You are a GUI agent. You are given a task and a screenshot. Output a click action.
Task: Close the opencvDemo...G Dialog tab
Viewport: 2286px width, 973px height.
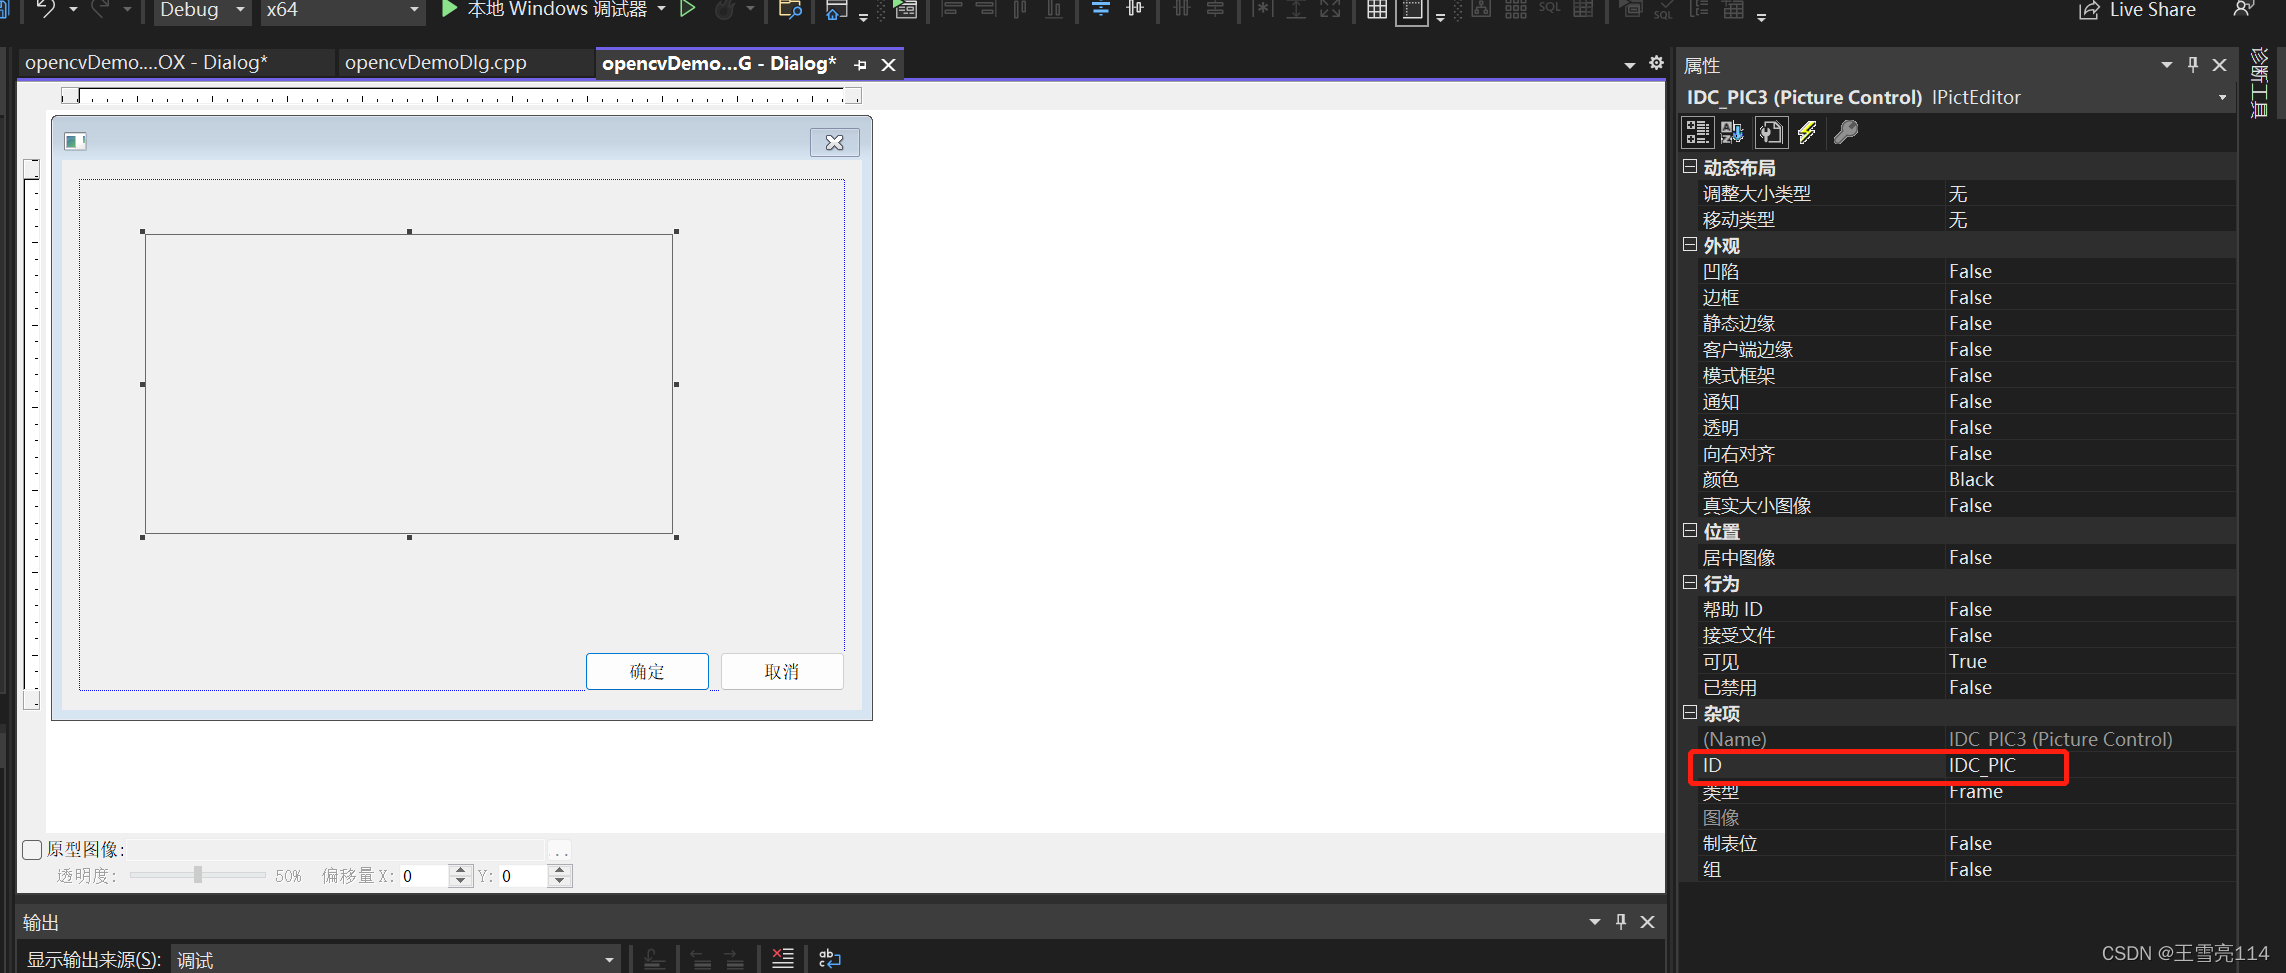(x=888, y=65)
